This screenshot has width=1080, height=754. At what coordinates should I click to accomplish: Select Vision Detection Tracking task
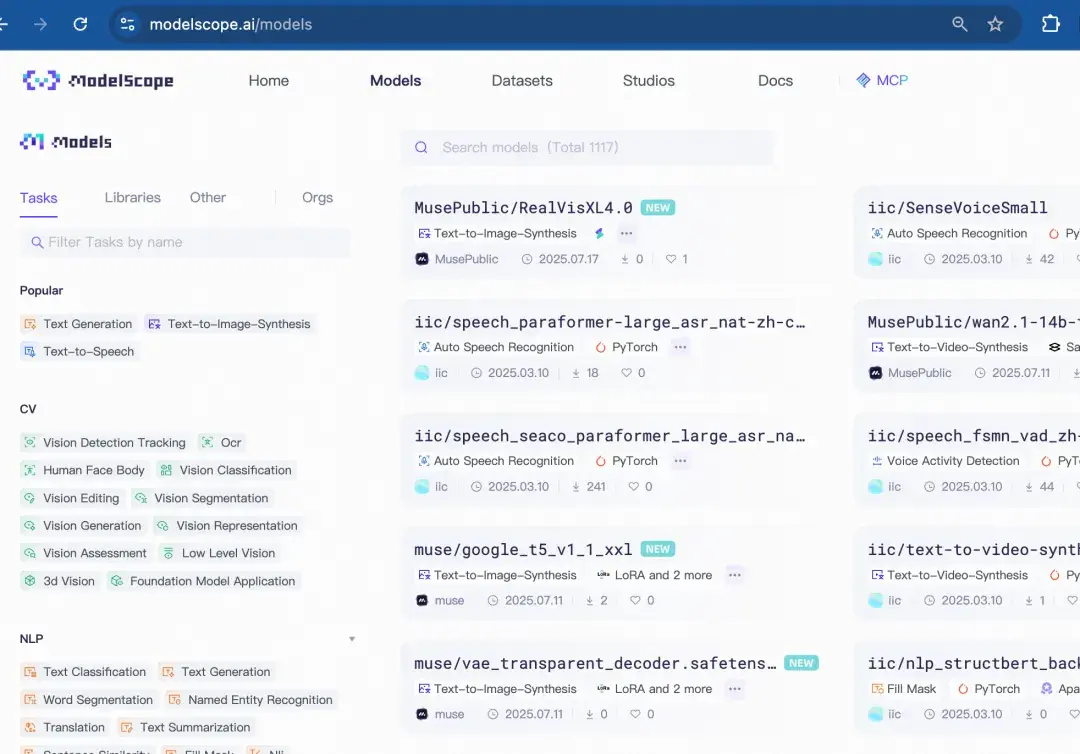tap(105, 443)
